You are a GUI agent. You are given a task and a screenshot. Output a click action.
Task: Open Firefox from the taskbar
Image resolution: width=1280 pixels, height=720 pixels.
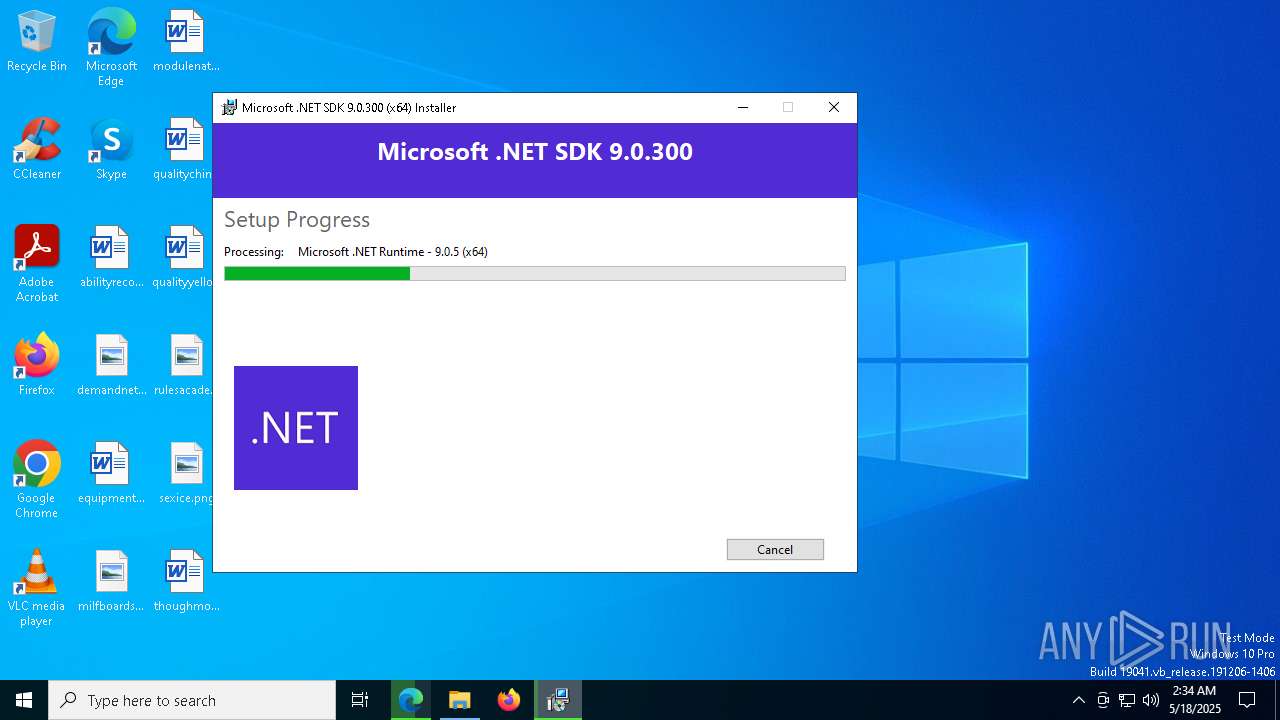(x=508, y=700)
